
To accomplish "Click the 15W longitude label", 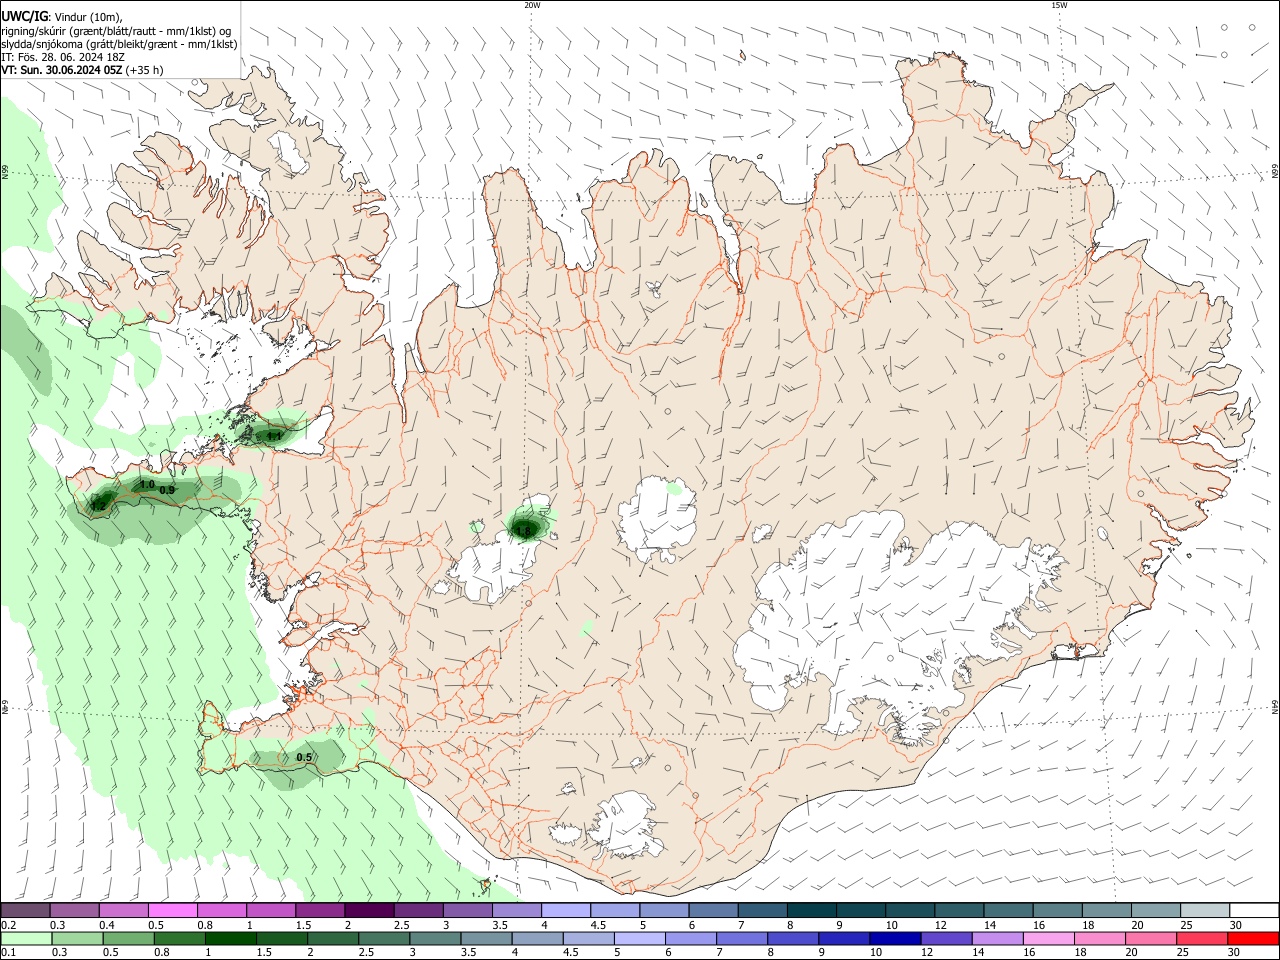I will pos(1060,5).
